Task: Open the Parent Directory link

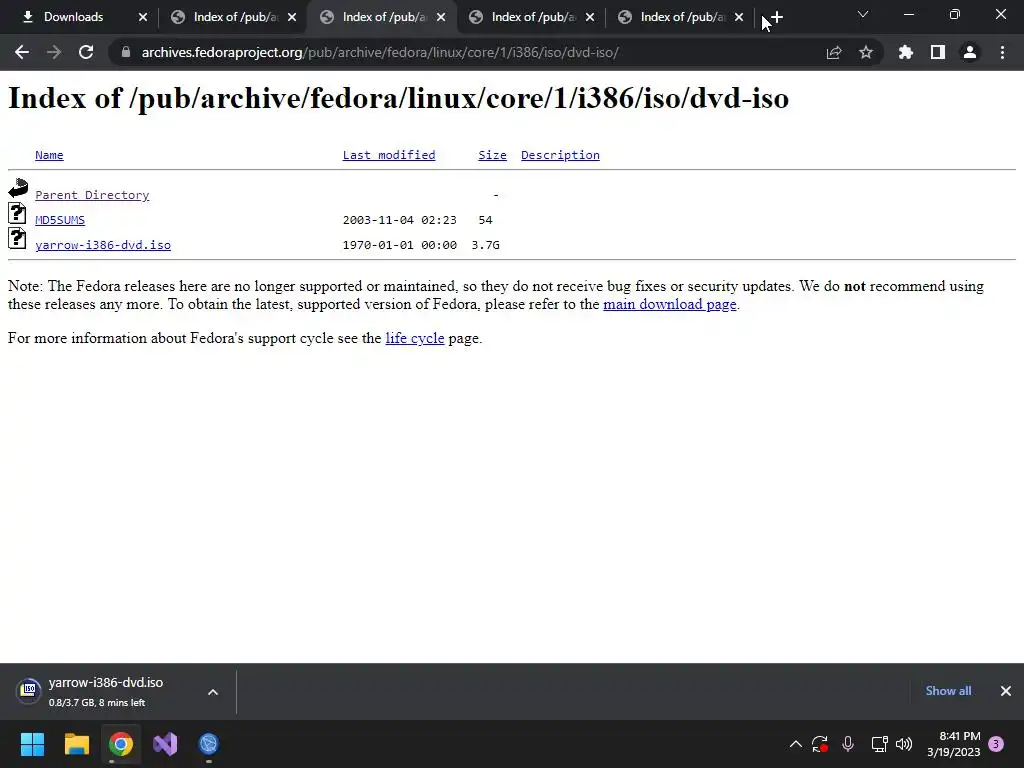Action: pos(92,195)
